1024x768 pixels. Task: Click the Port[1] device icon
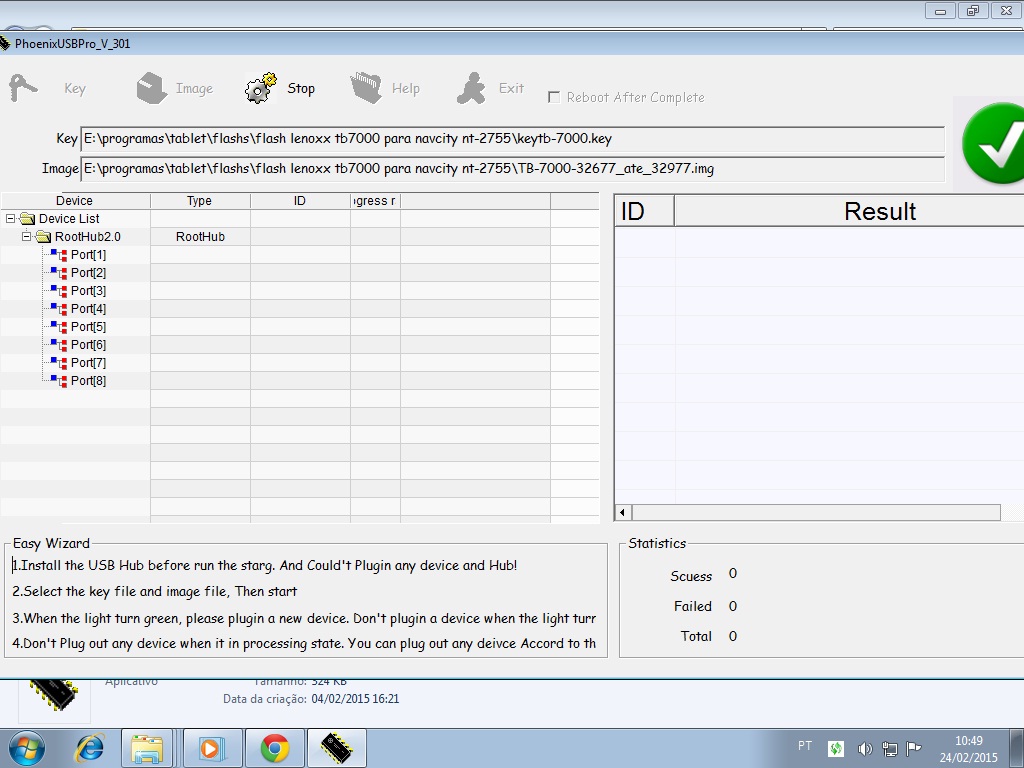(59, 255)
